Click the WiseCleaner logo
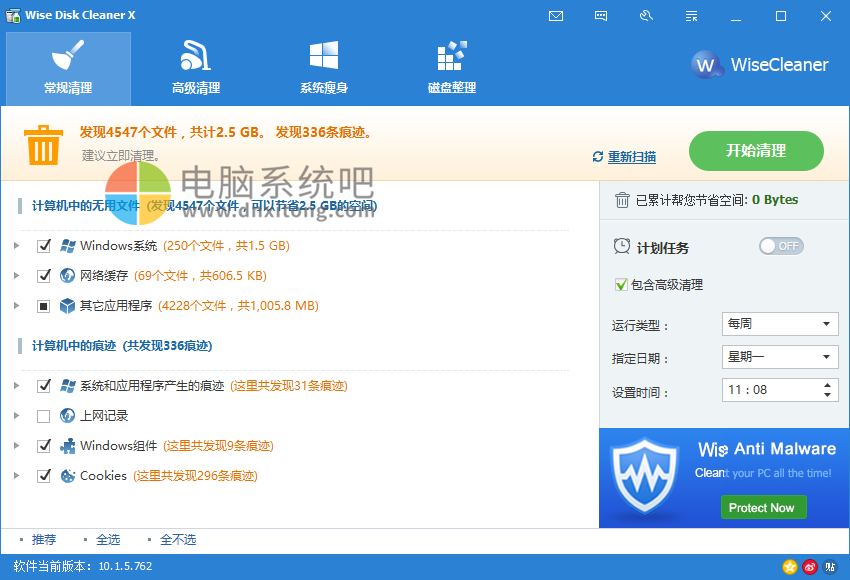 [760, 65]
